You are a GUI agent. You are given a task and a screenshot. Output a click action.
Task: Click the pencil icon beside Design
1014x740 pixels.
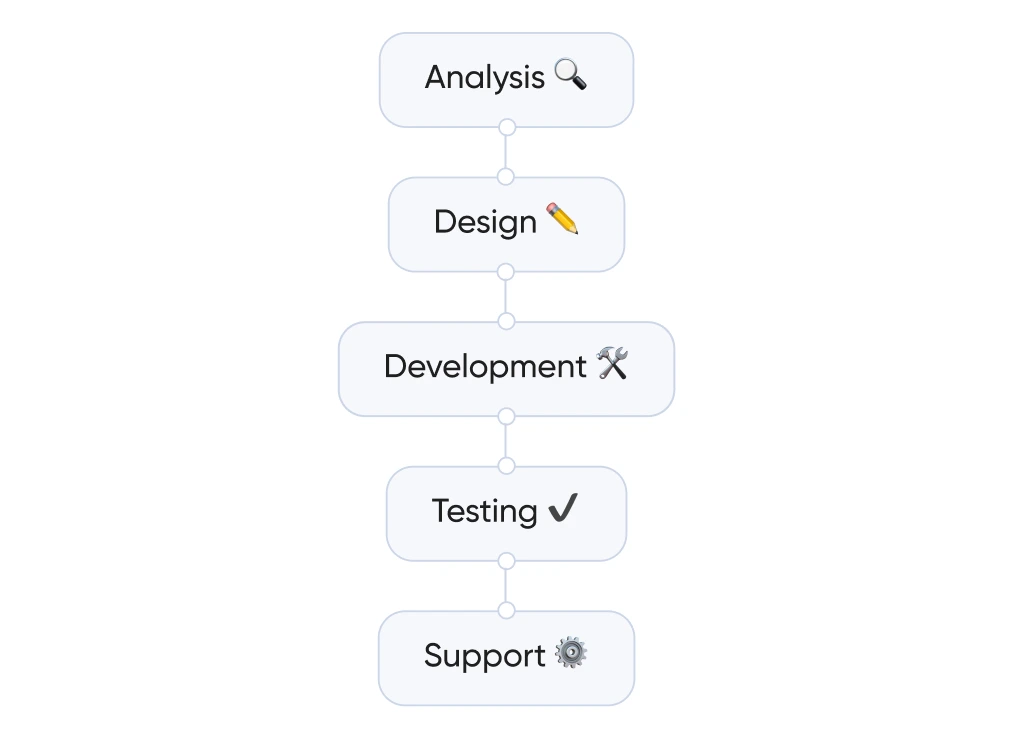[x=562, y=219]
